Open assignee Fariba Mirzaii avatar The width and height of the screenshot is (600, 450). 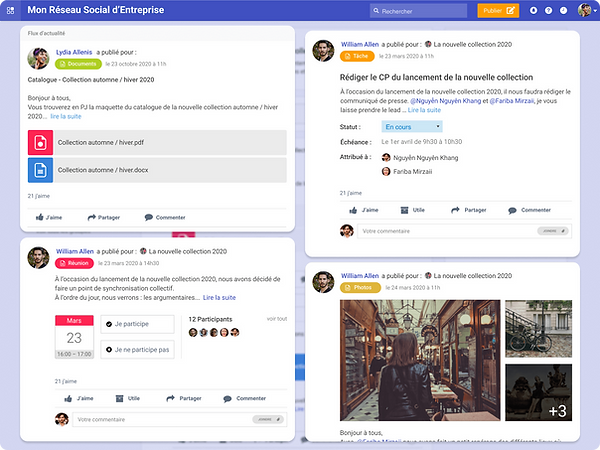click(386, 171)
